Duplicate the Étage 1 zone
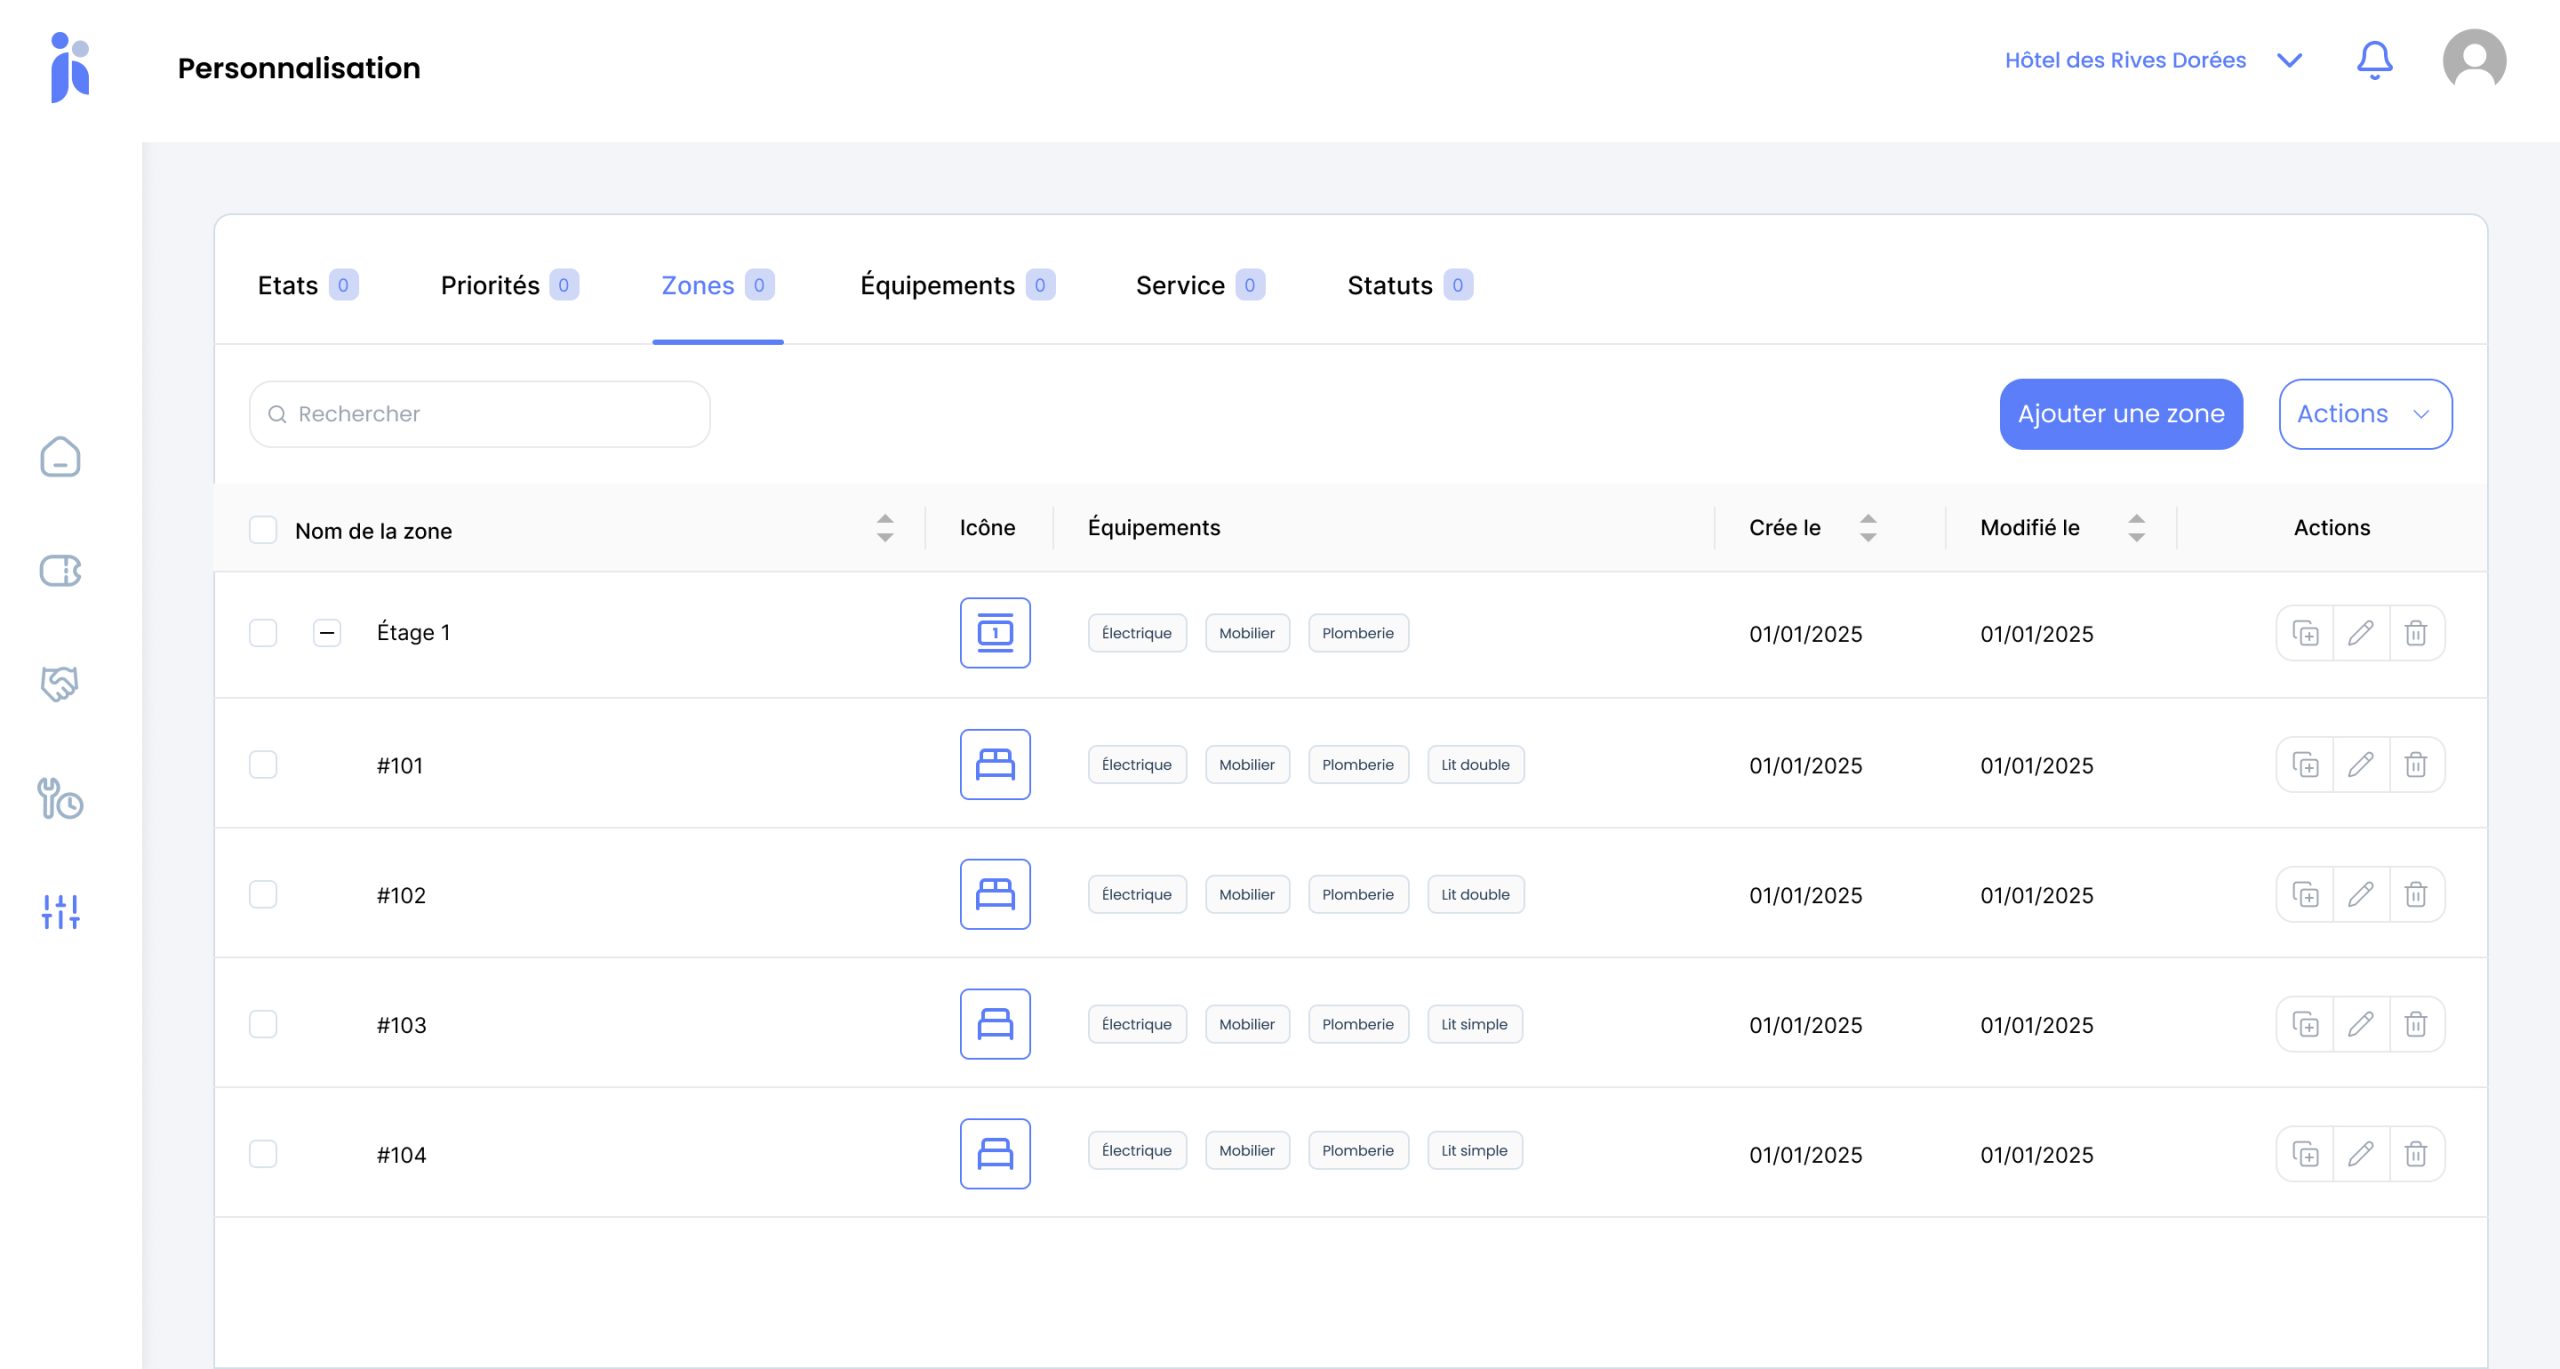This screenshot has width=2560, height=1369. pyautogui.click(x=2305, y=633)
